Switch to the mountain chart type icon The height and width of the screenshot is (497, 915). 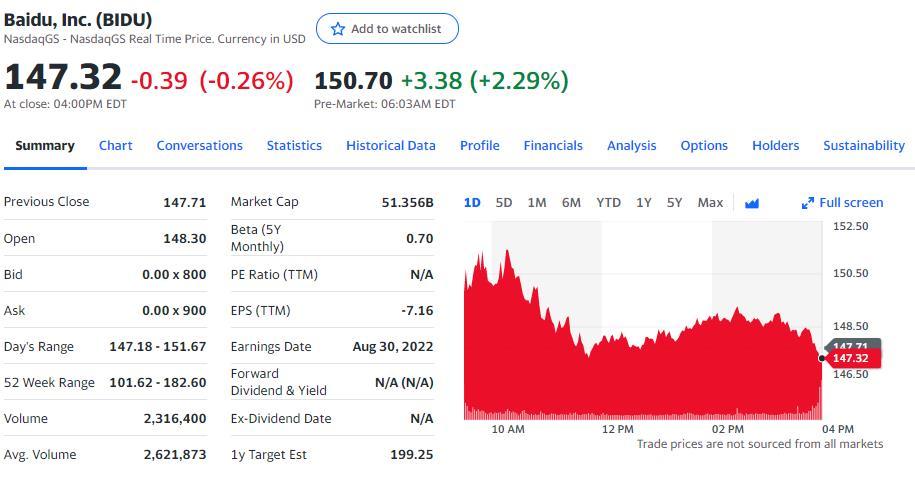coord(752,203)
